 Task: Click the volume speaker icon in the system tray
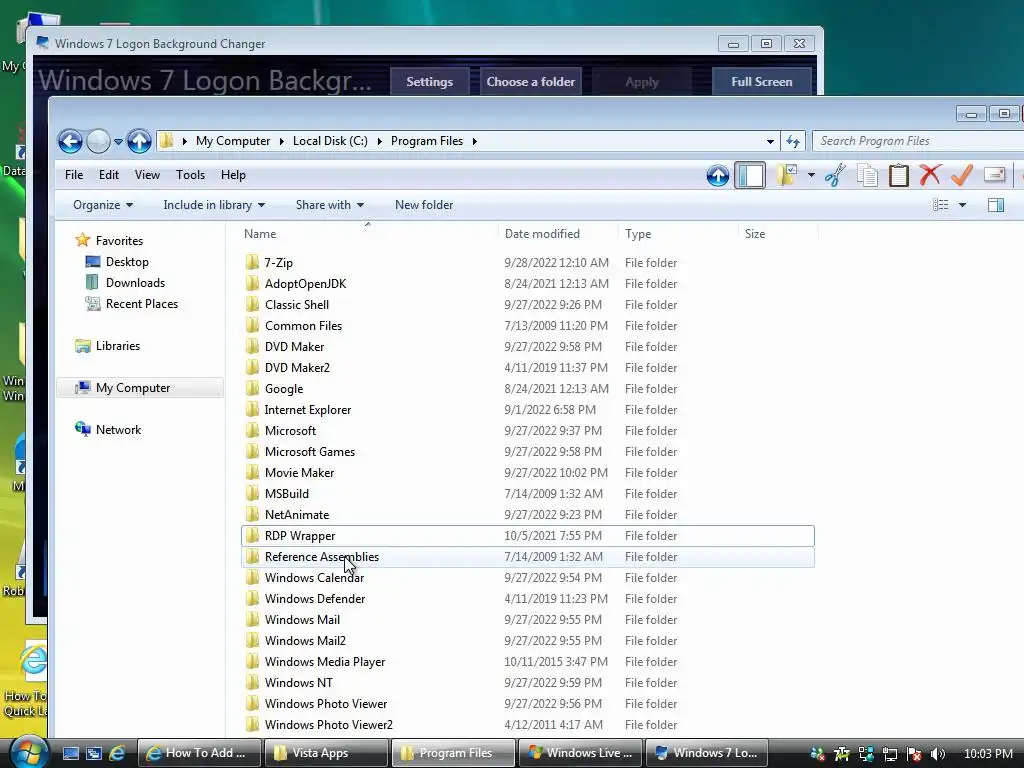pyautogui.click(x=938, y=754)
